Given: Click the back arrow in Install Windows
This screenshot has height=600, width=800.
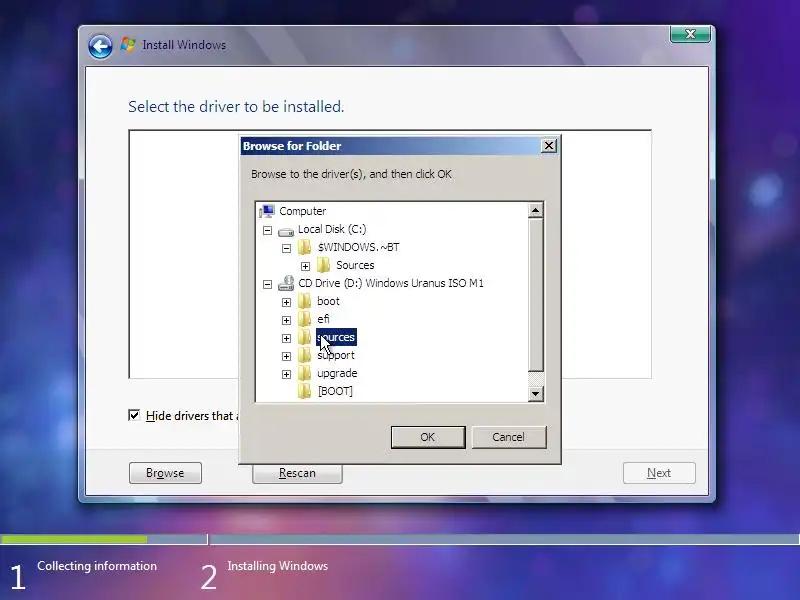Looking at the screenshot, I should point(100,46).
